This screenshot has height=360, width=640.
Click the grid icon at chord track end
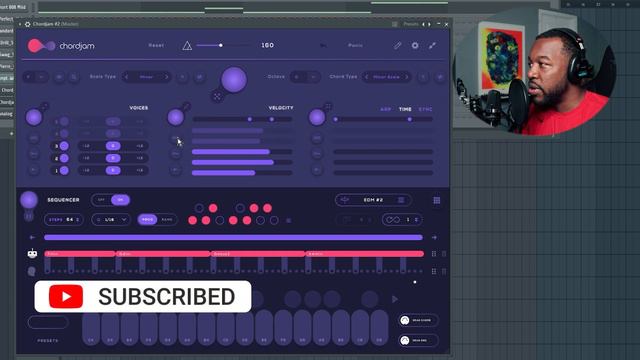(434, 254)
